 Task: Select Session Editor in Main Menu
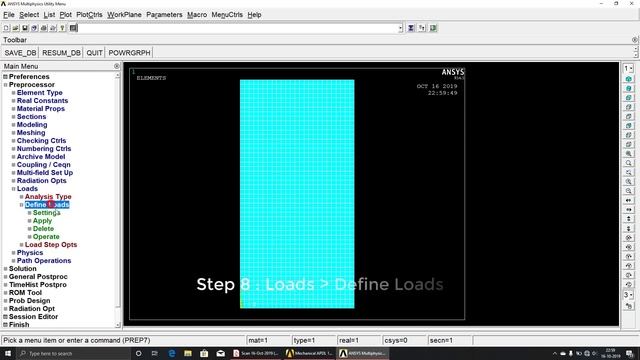point(33,317)
